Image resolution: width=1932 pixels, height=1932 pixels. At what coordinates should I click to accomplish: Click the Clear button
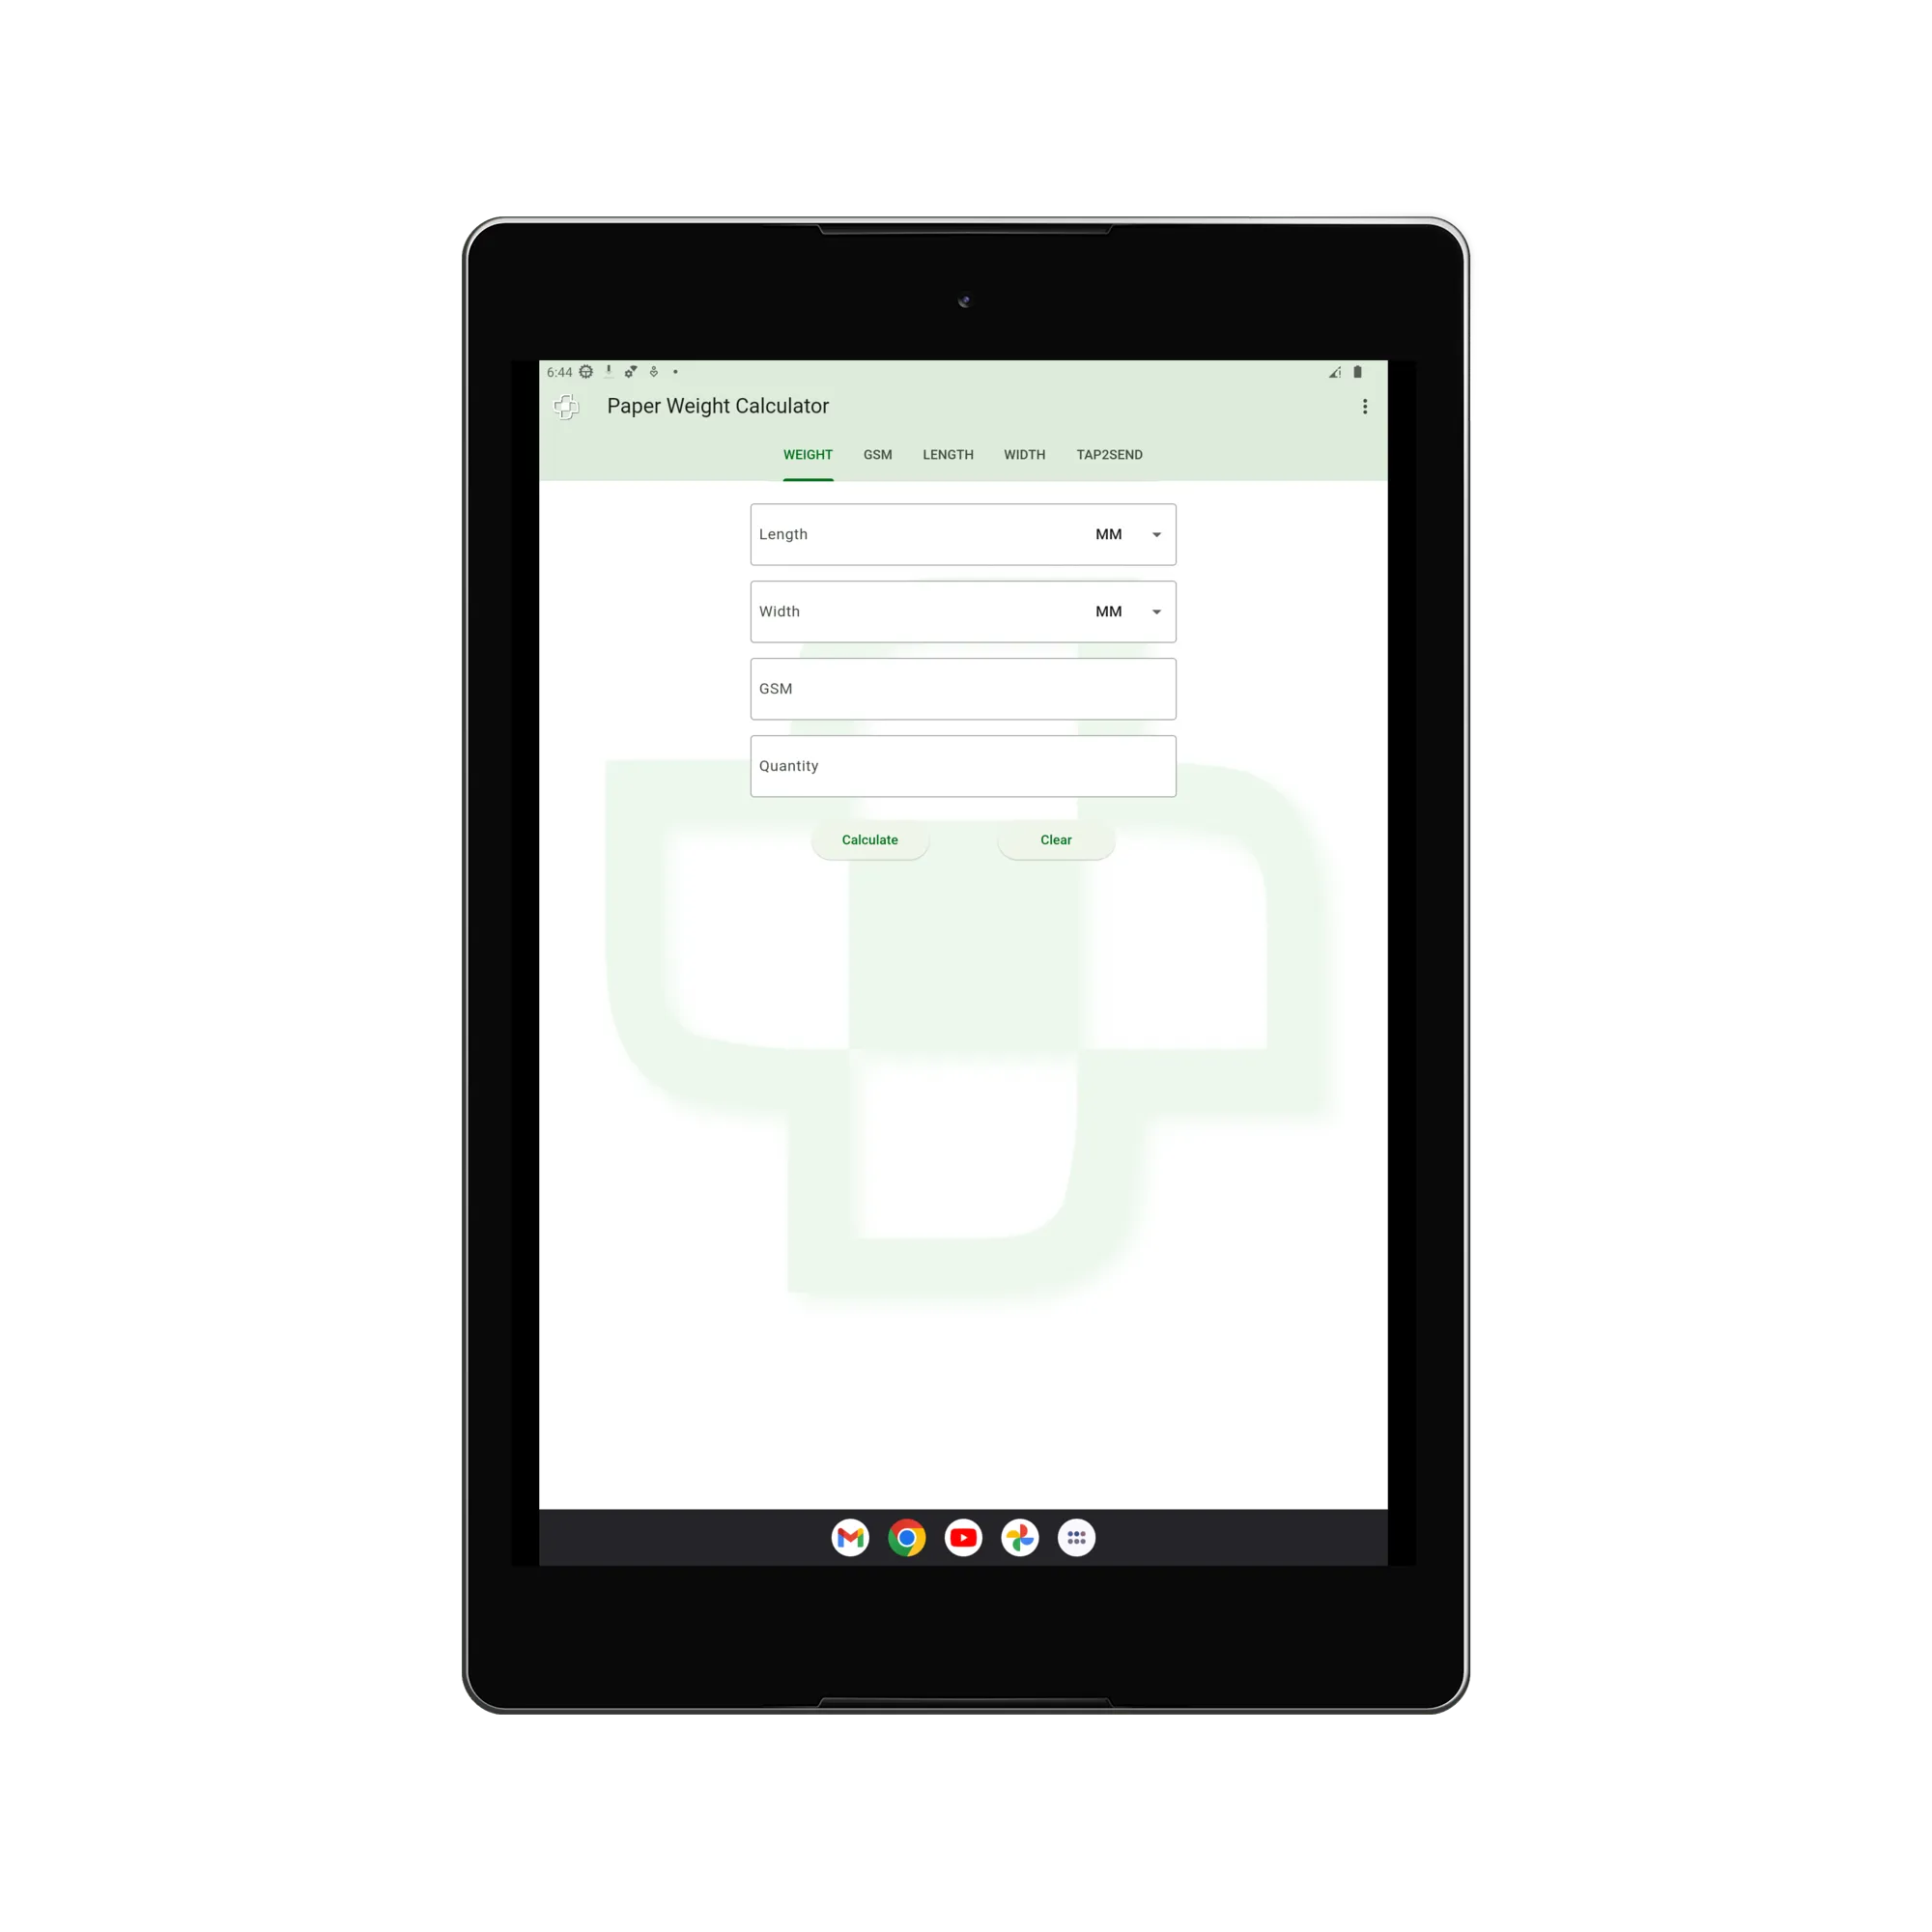coord(1056,838)
